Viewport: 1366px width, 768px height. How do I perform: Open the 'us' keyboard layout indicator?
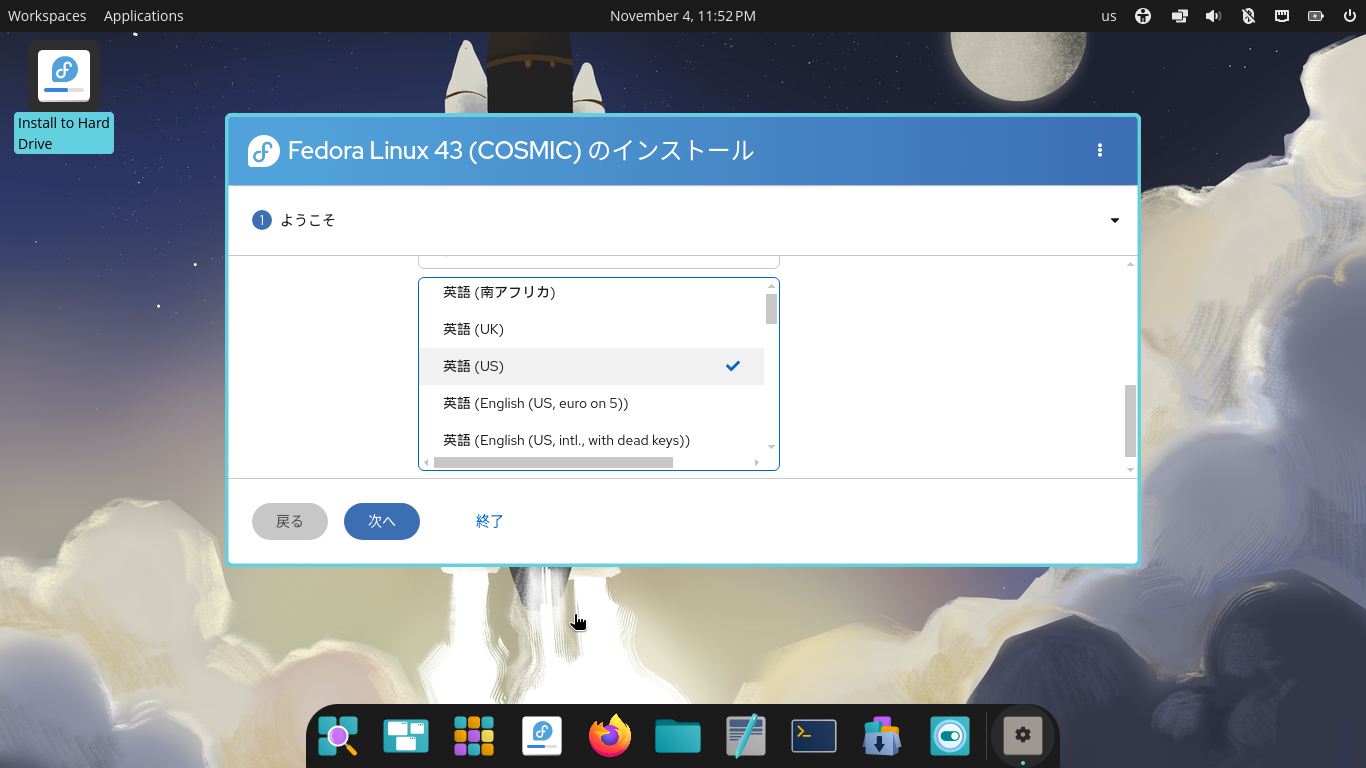point(1109,16)
